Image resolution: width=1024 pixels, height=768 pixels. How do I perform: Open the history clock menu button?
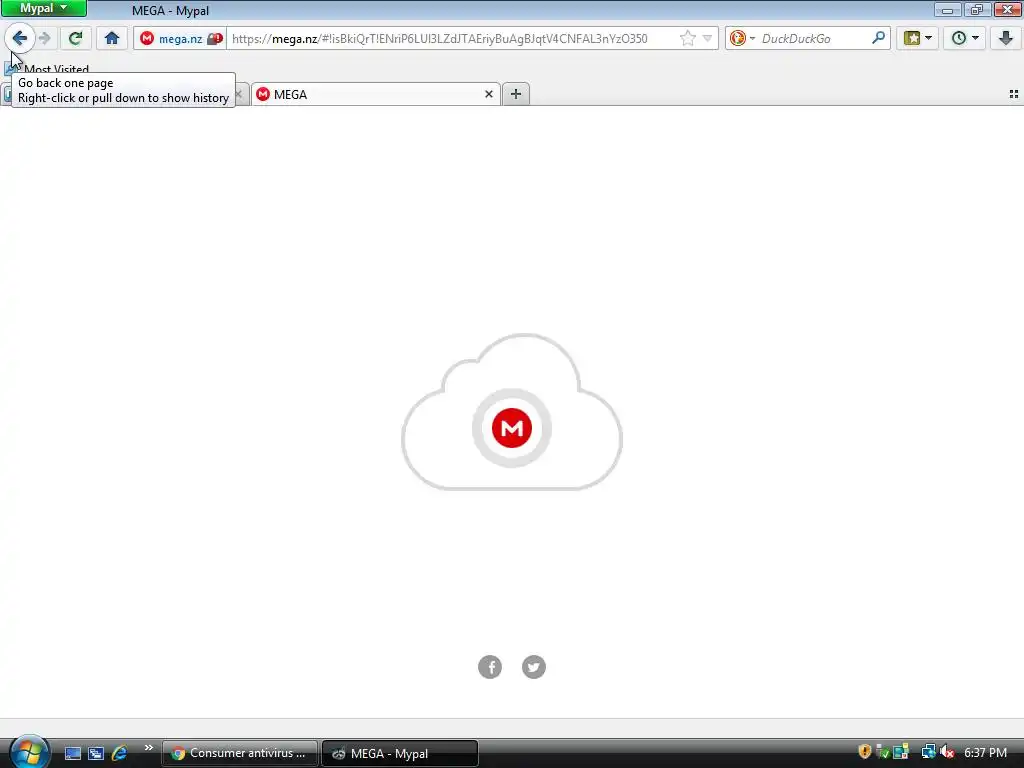pyautogui.click(x=965, y=38)
